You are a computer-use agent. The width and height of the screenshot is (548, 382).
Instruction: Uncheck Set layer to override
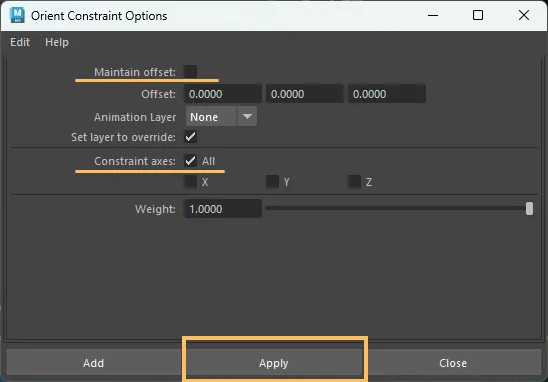(x=190, y=137)
